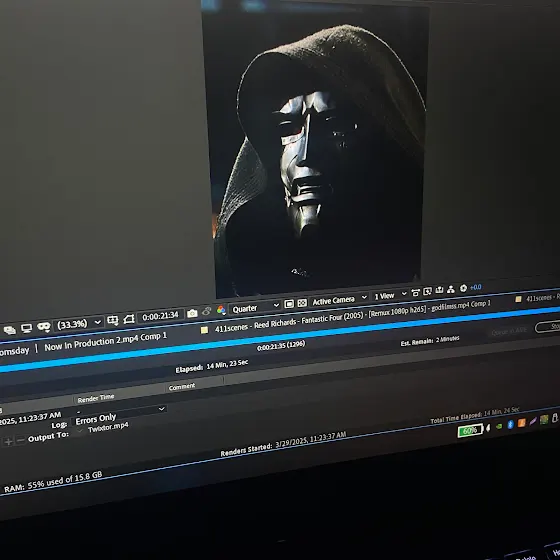
Task: Open the RGB channel and color management icon
Action: click(221, 310)
